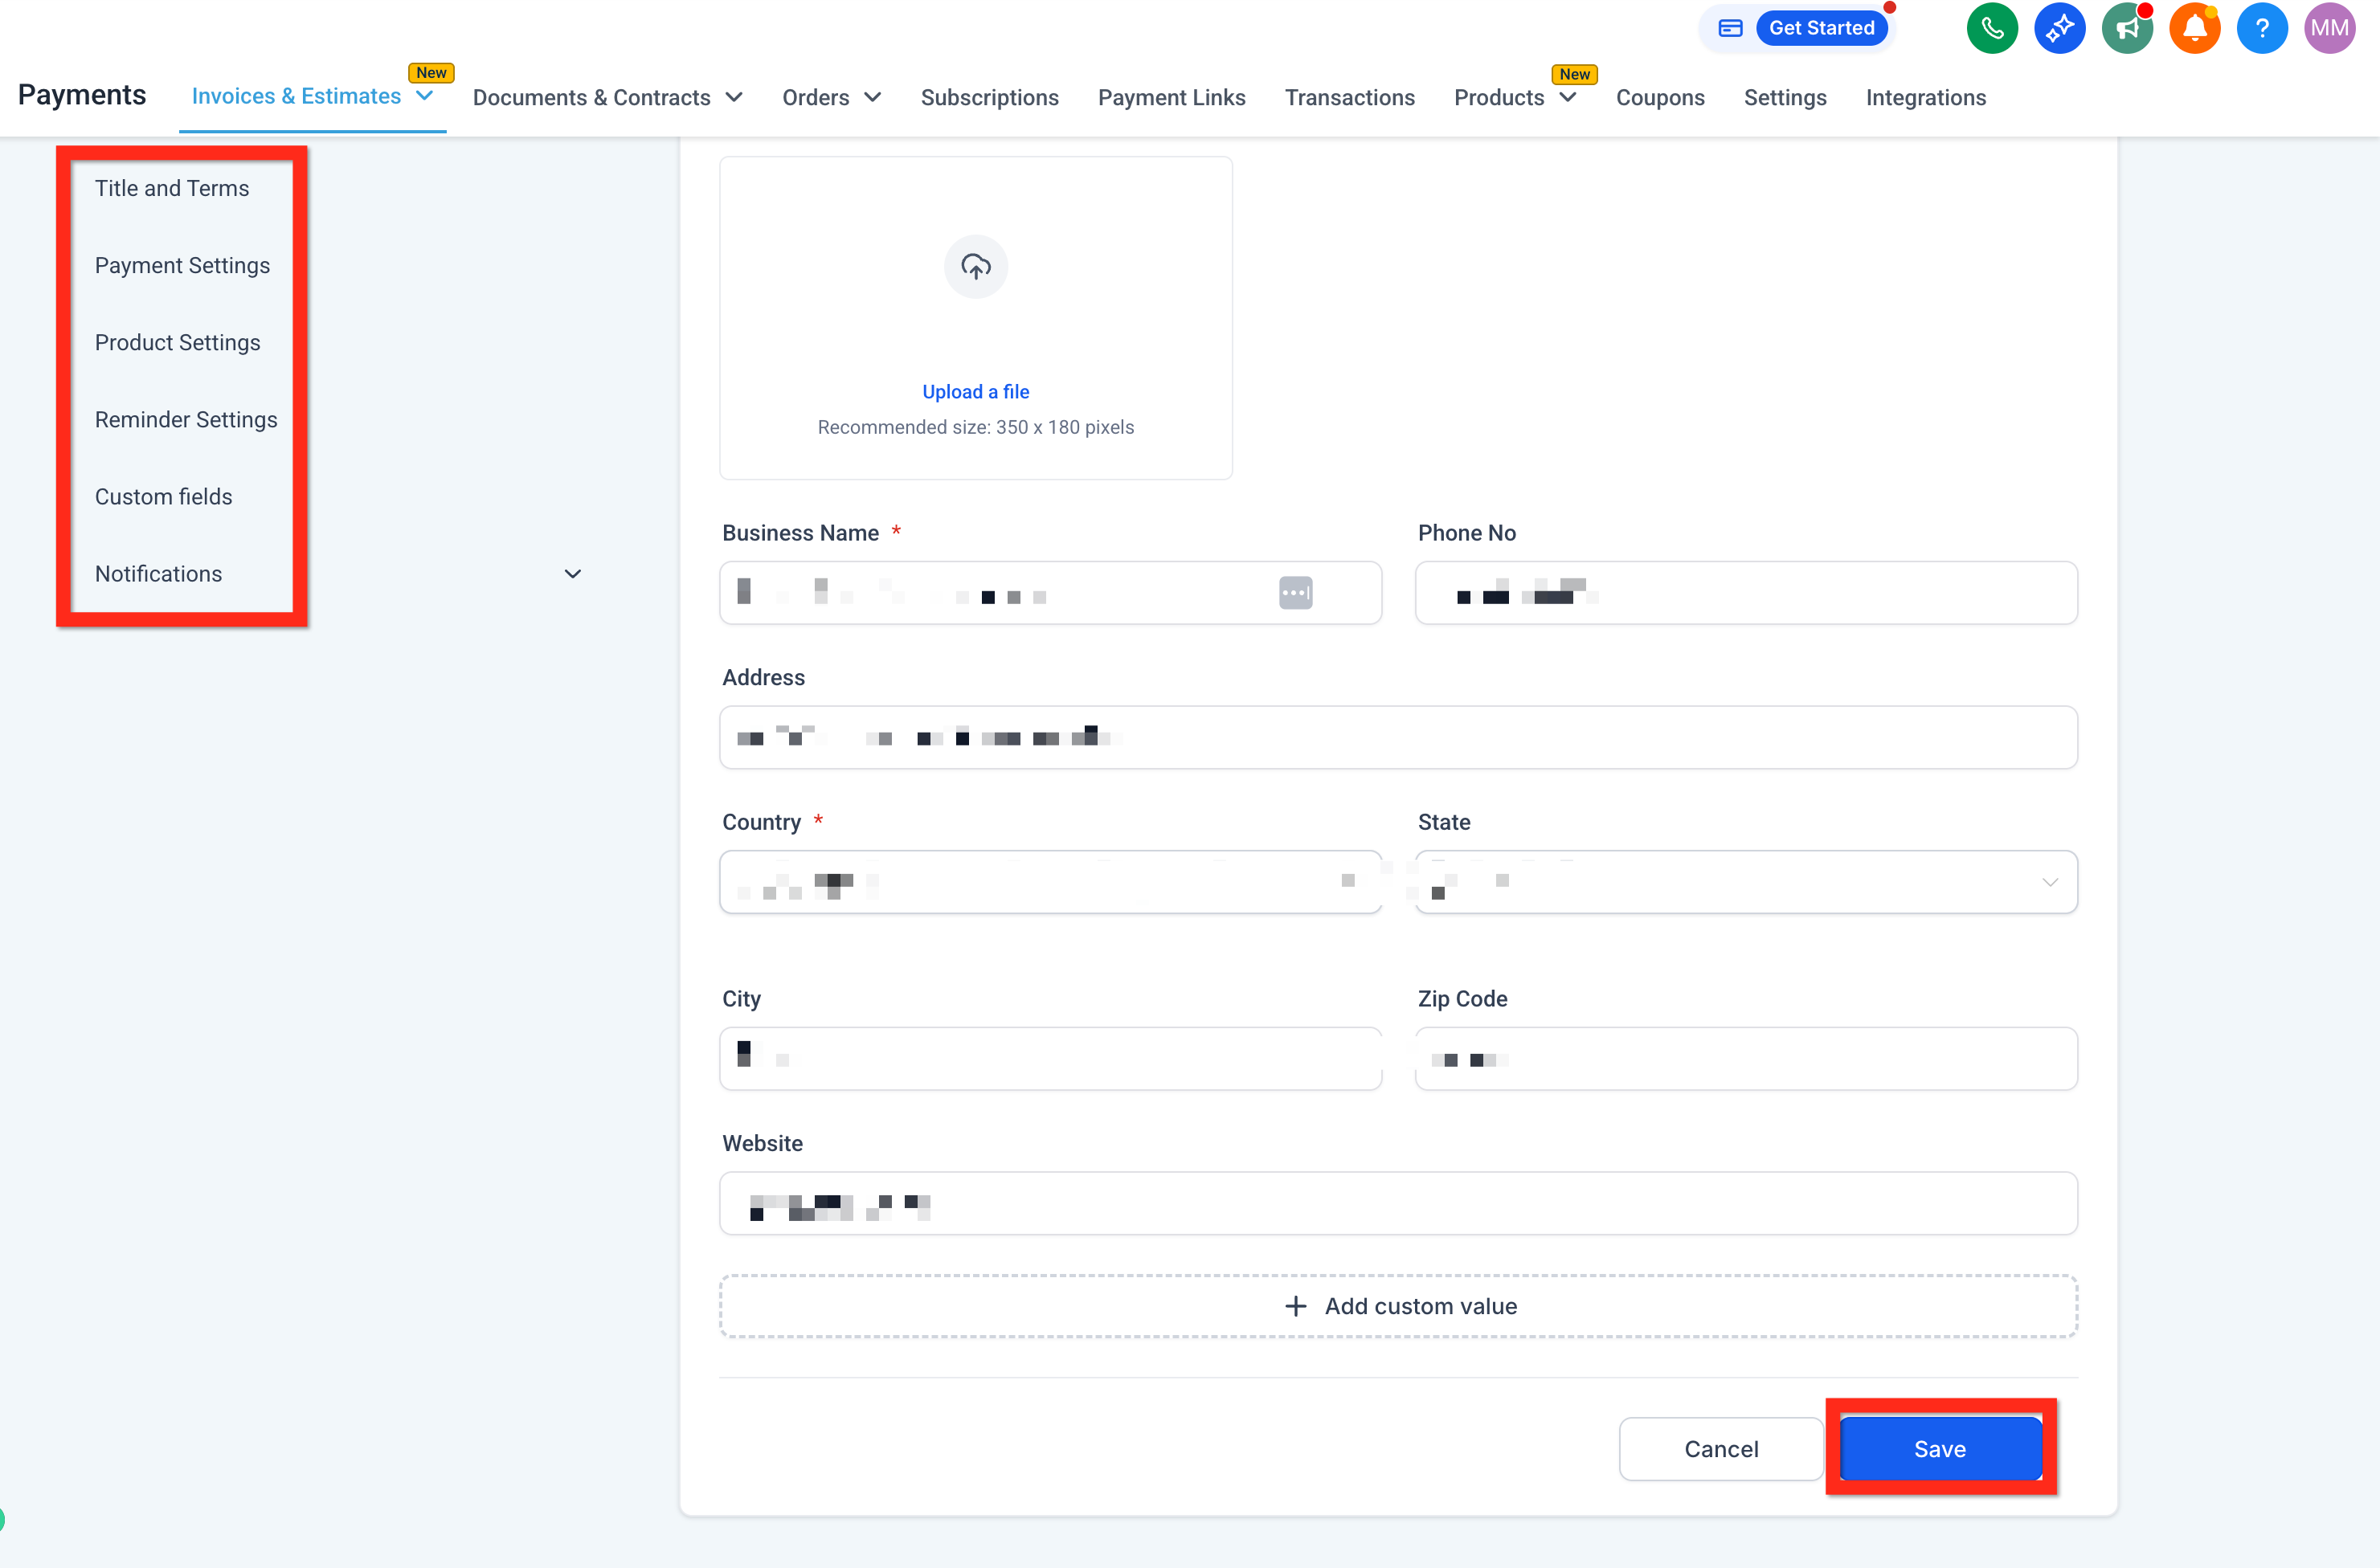Open the MM user avatar menu
2380x1568 pixels.
point(2329,28)
